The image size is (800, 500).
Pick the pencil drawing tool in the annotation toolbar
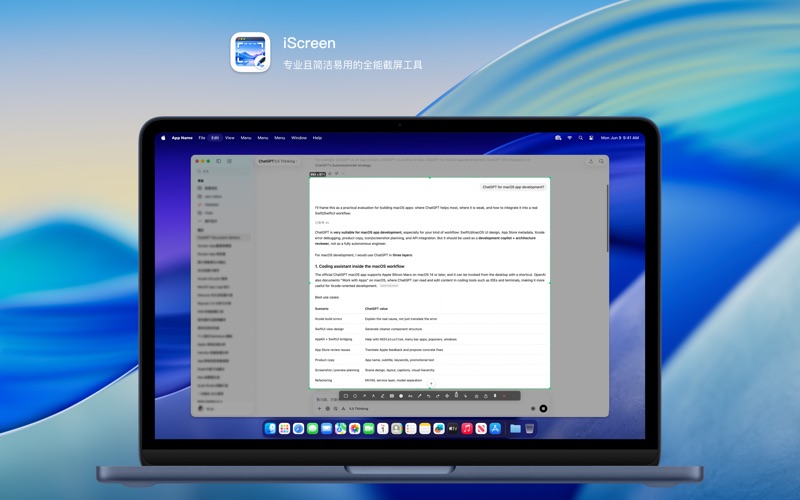click(383, 396)
